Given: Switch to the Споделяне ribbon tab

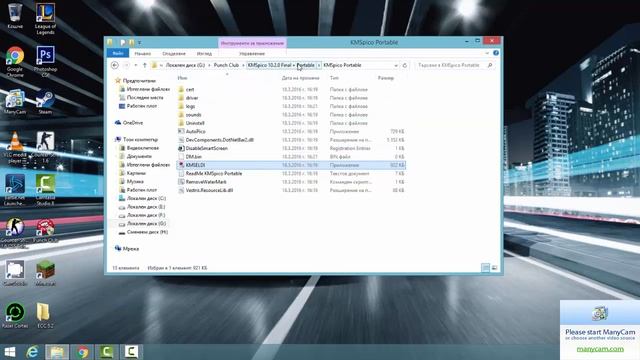Looking at the screenshot, I should click(174, 53).
